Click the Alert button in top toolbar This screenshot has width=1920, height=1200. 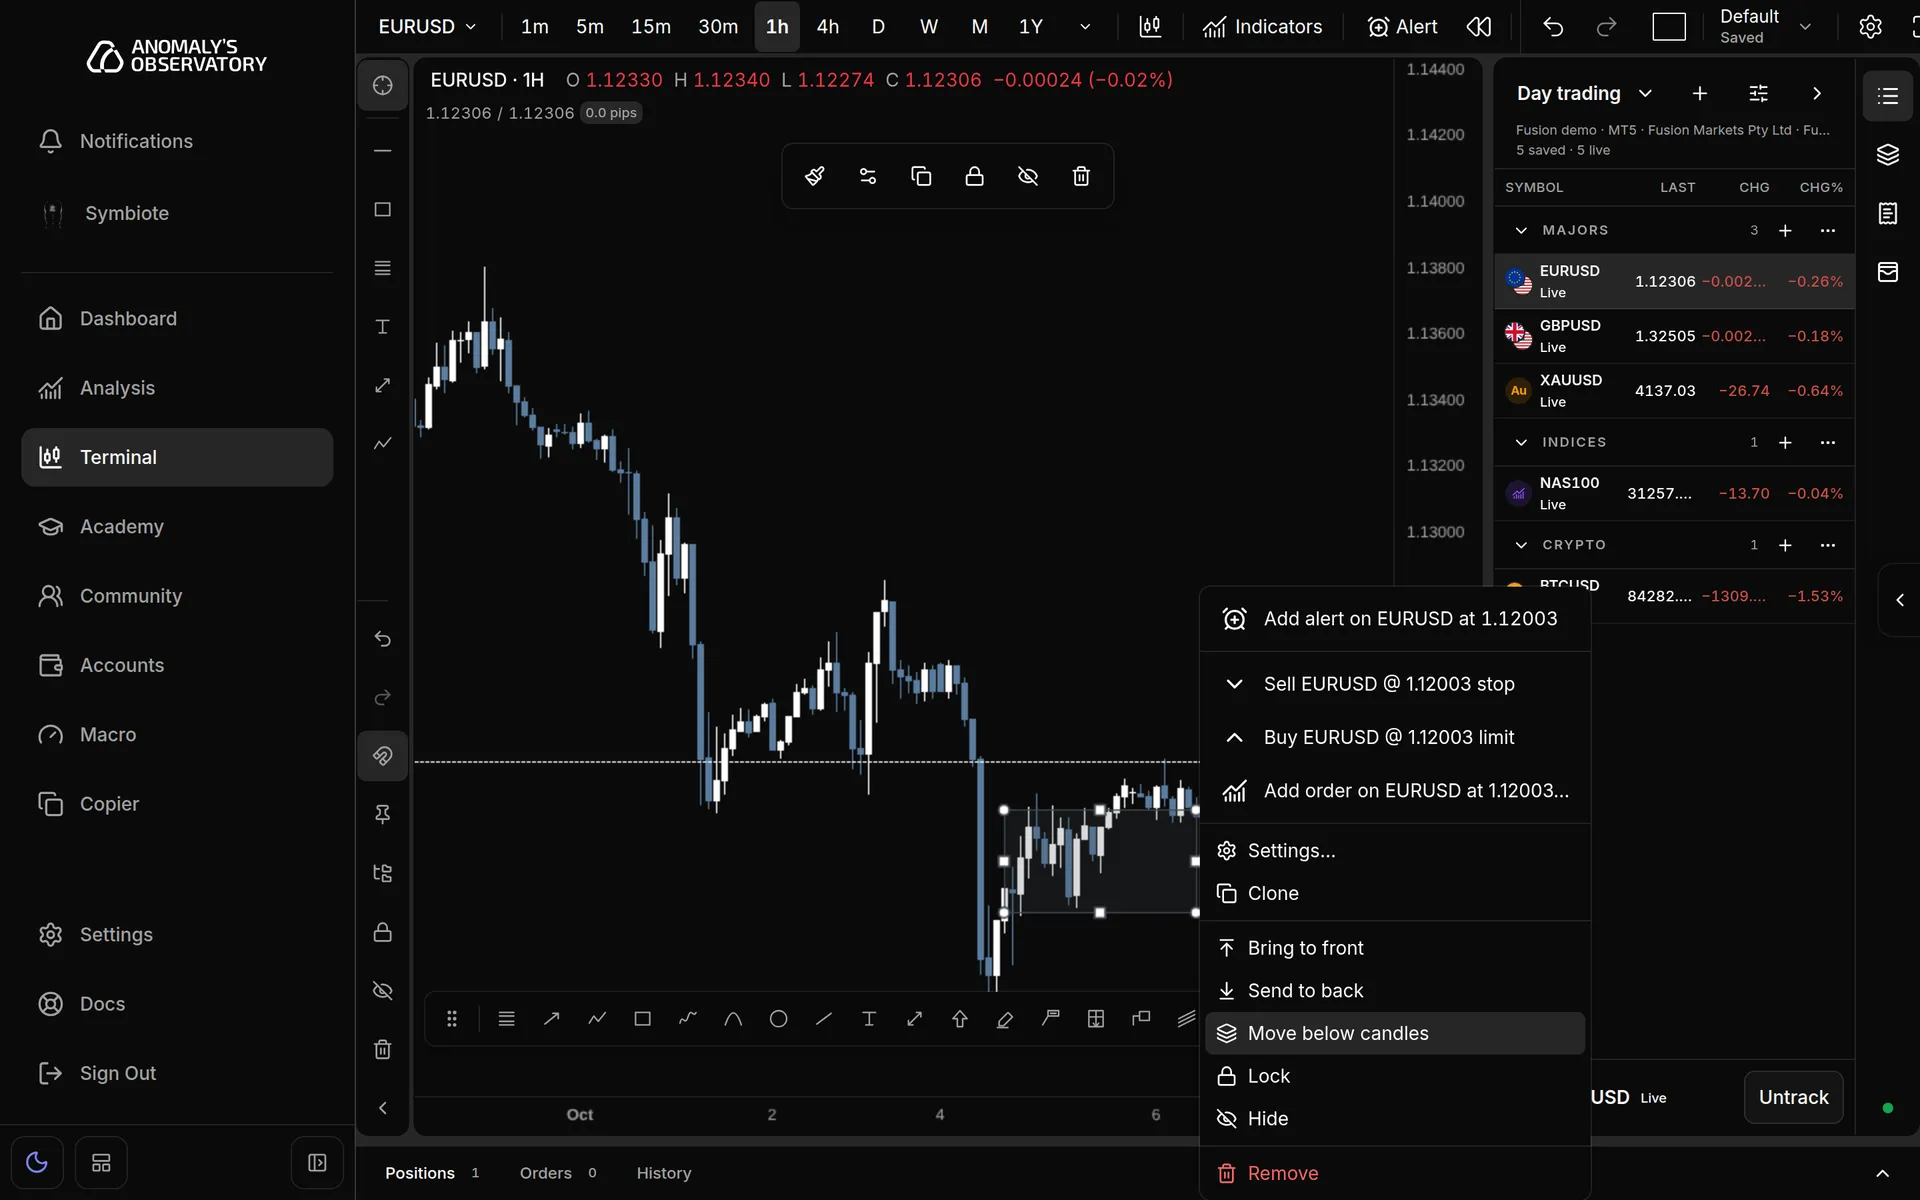(x=1402, y=27)
